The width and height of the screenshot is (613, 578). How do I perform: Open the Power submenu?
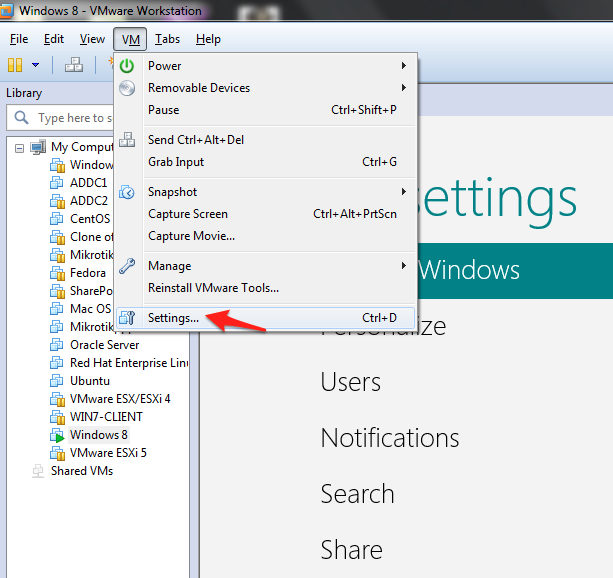click(x=265, y=66)
